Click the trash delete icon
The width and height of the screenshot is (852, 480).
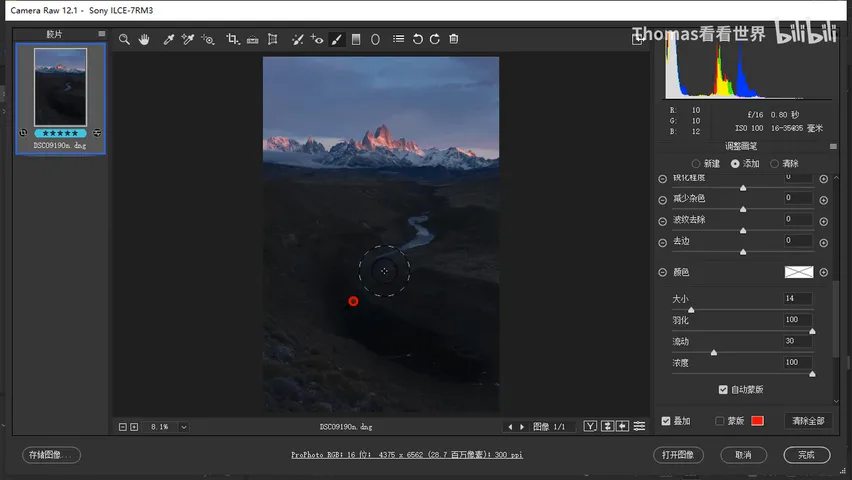tap(454, 39)
